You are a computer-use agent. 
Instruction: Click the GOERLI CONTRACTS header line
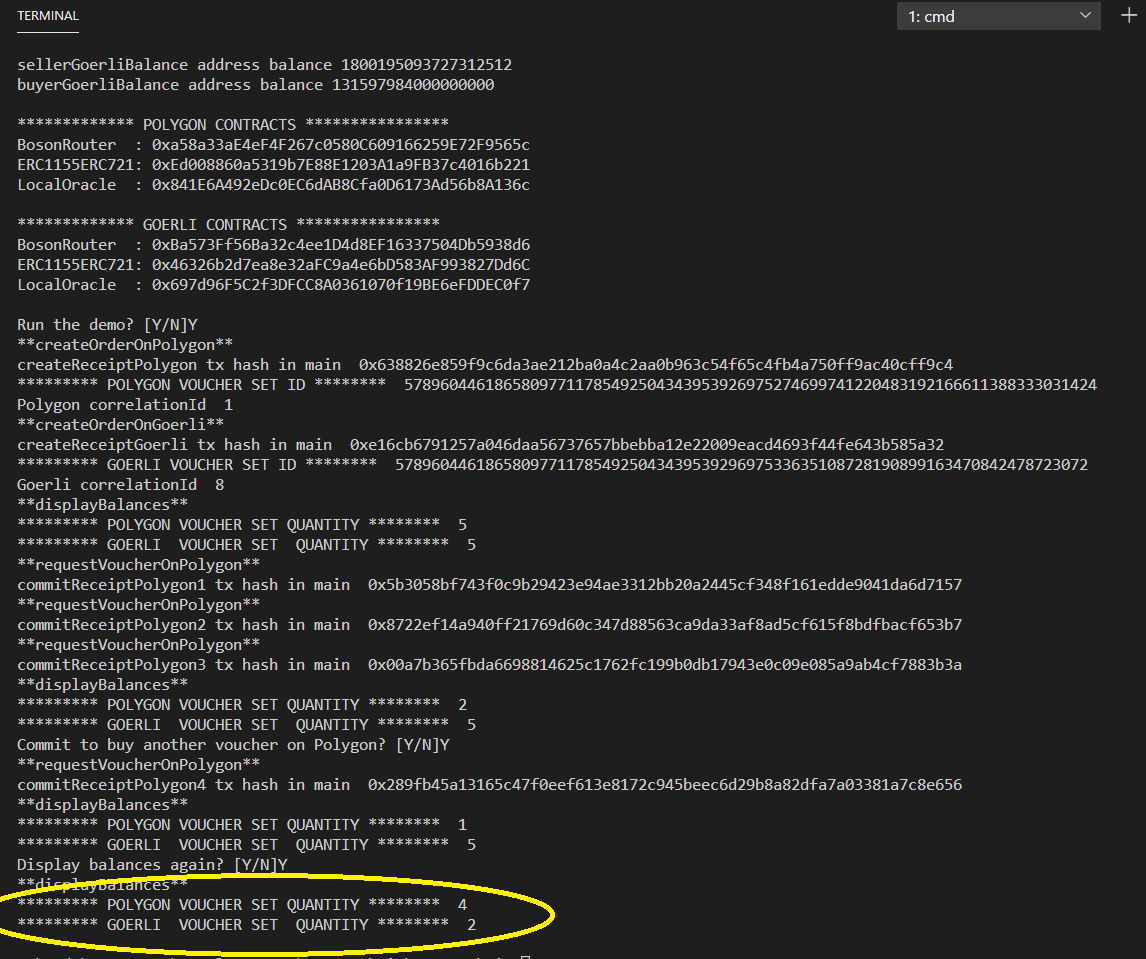click(x=228, y=224)
